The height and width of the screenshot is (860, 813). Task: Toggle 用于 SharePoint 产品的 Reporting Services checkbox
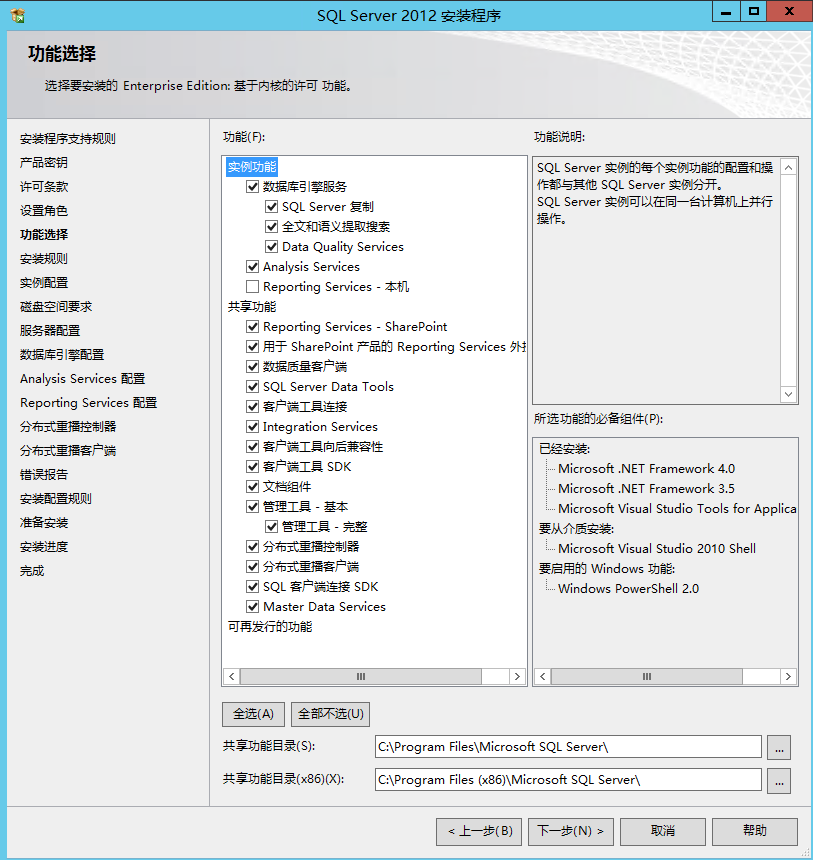tap(252, 347)
